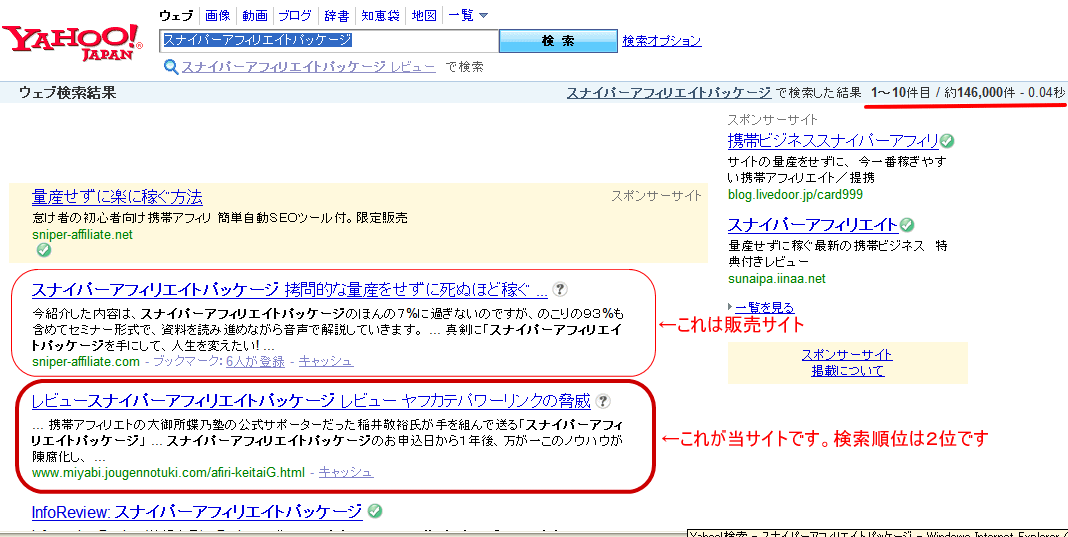This screenshot has height=537, width=1068.
Task: Open the sponsored link 量産せずに楽に稼ぐ方法
Action: pyautogui.click(x=117, y=198)
